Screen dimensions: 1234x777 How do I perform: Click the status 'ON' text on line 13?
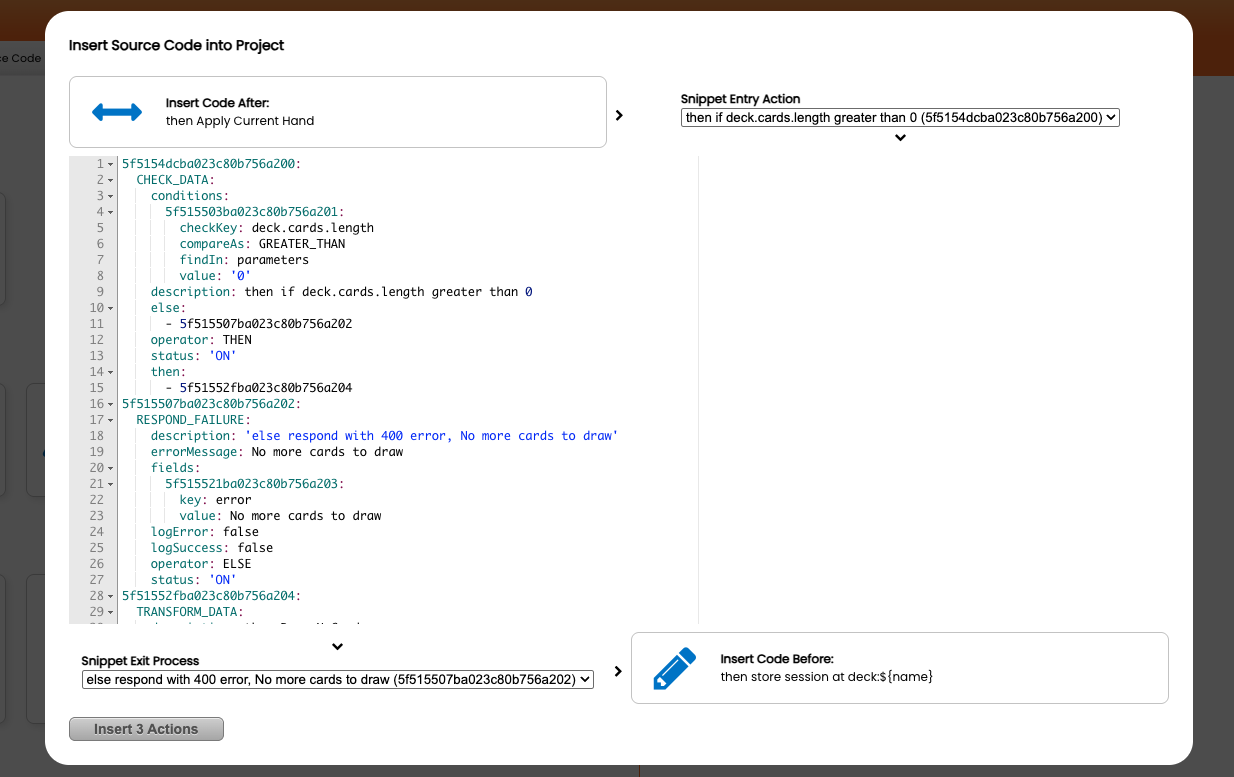click(x=223, y=356)
